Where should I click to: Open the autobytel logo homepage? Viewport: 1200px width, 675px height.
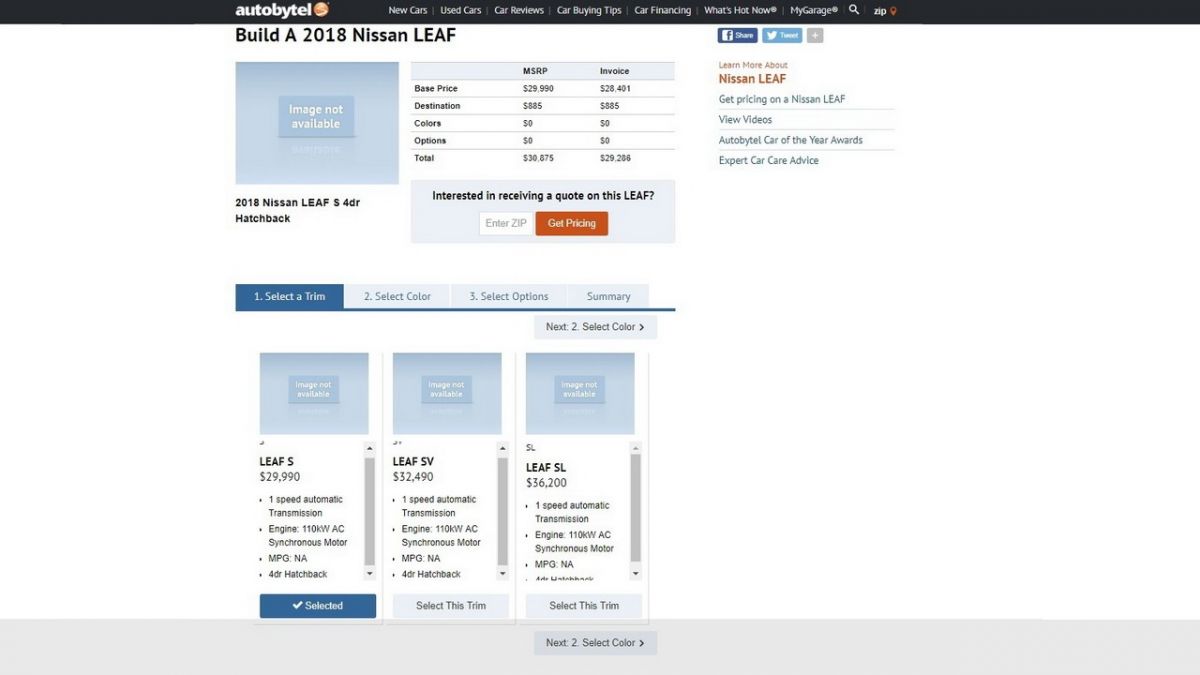[x=282, y=10]
